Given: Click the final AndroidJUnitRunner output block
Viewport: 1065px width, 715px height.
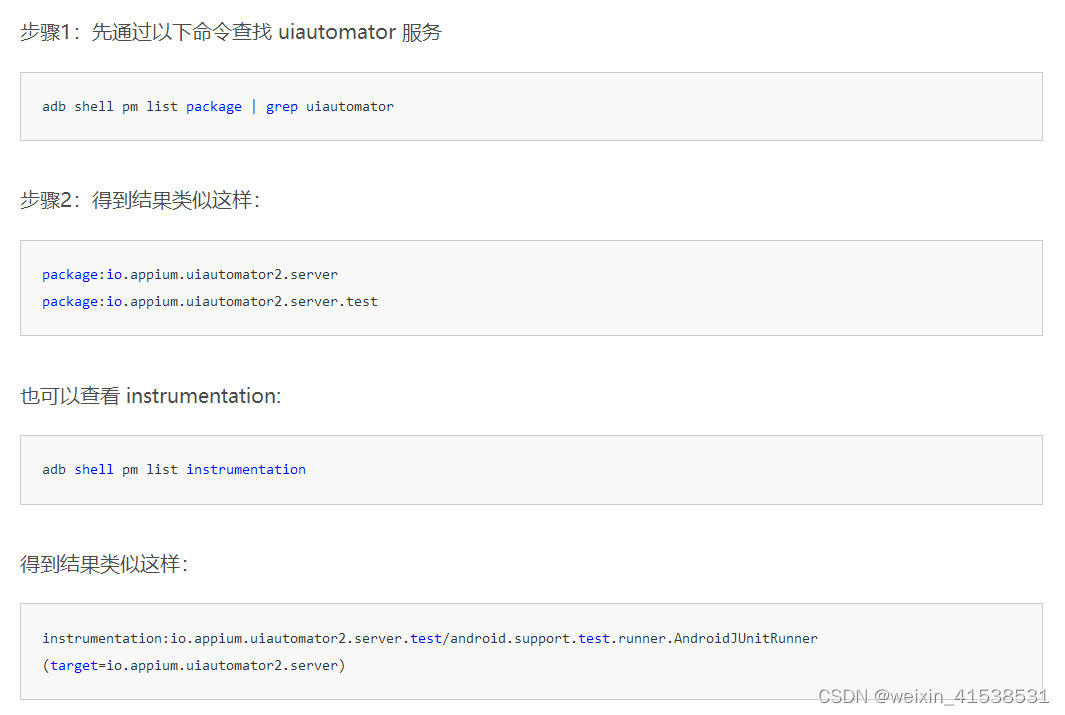Looking at the screenshot, I should (x=530, y=651).
